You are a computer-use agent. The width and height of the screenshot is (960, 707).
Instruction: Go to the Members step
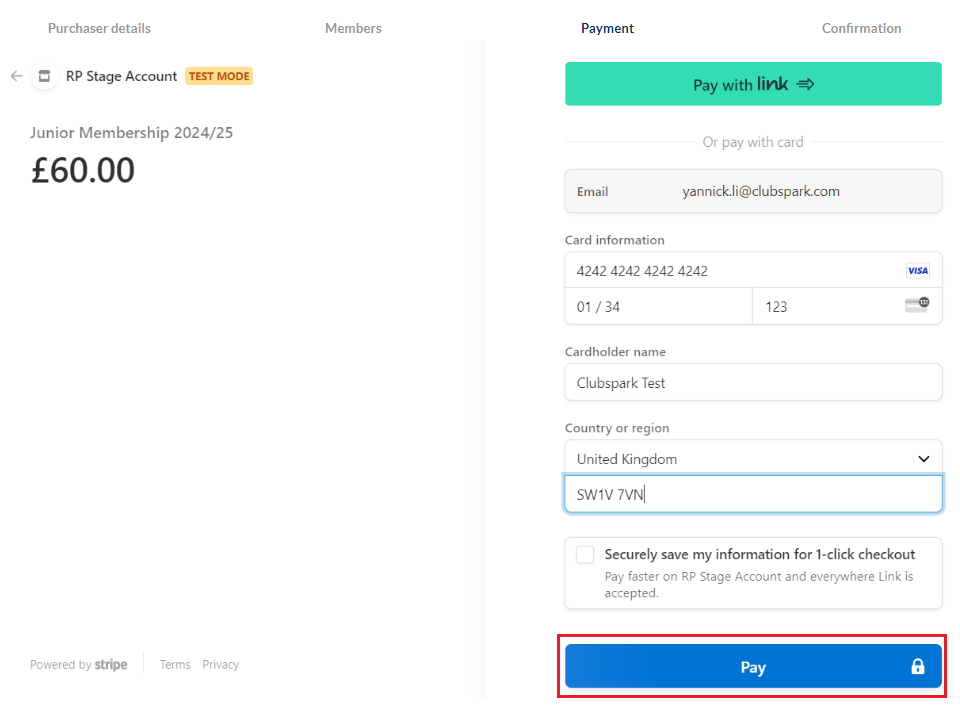(353, 28)
